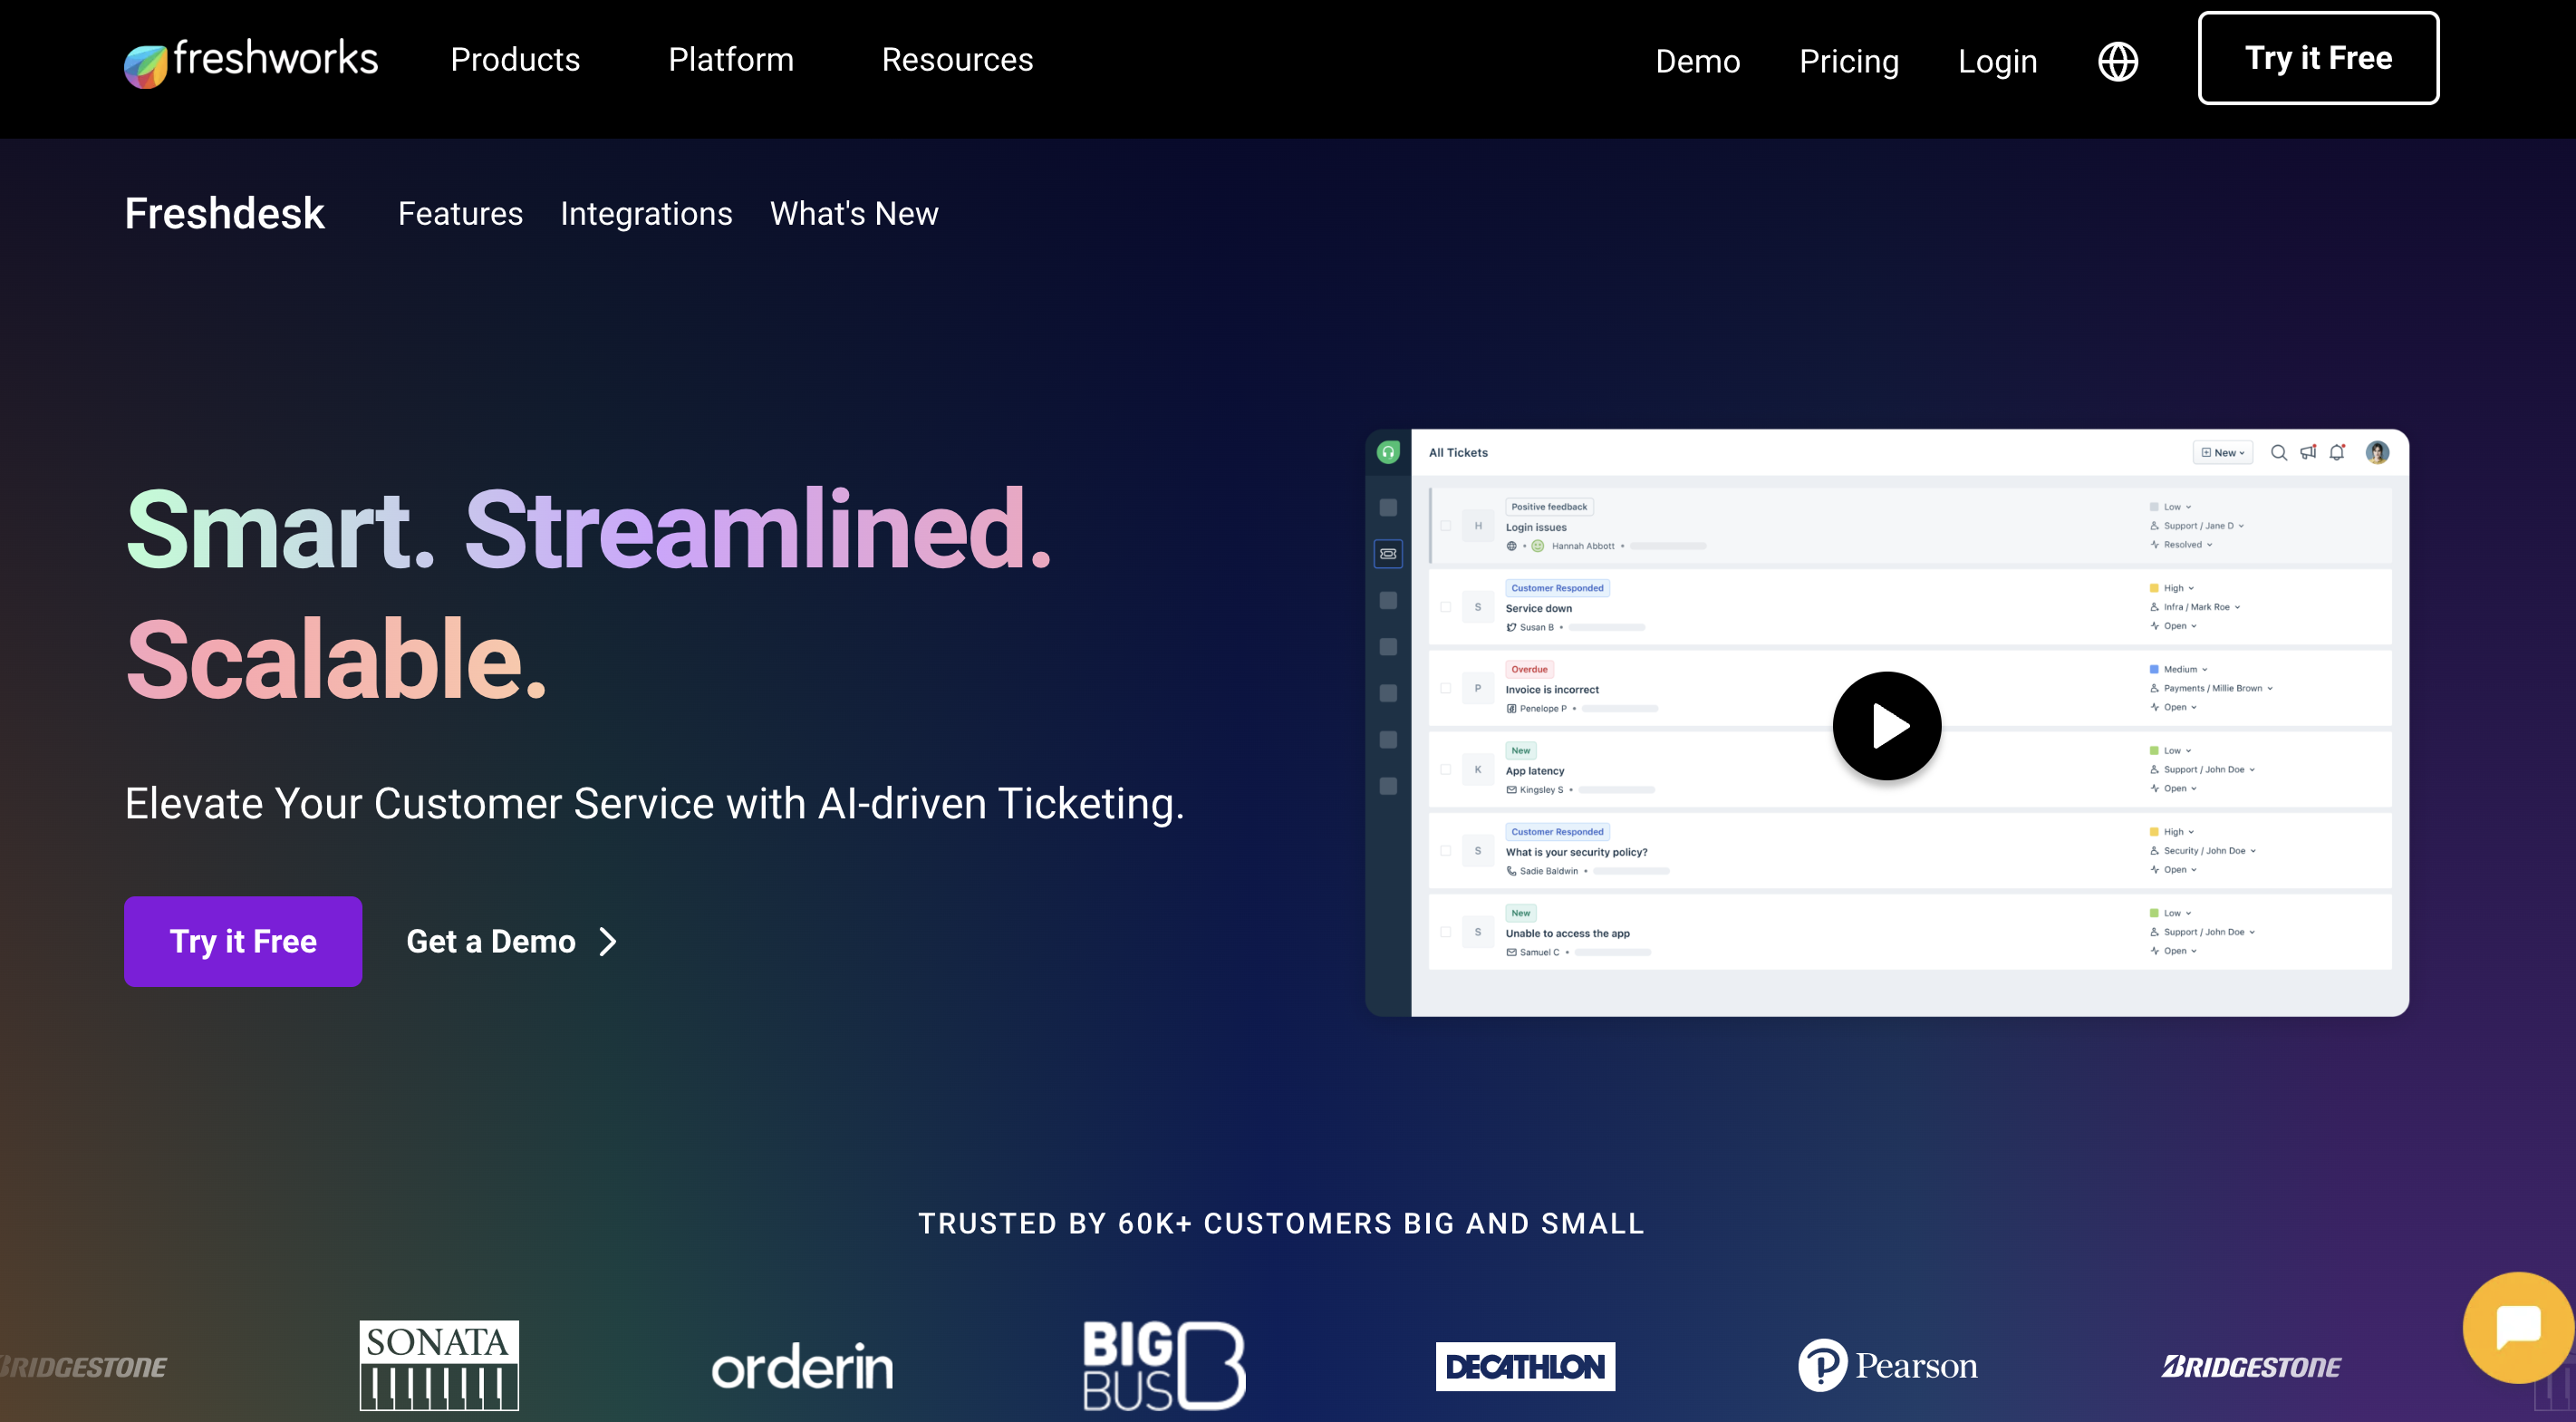Expand High priority dropdown on Service down ticket
The height and width of the screenshot is (1422, 2576).
click(x=2172, y=588)
